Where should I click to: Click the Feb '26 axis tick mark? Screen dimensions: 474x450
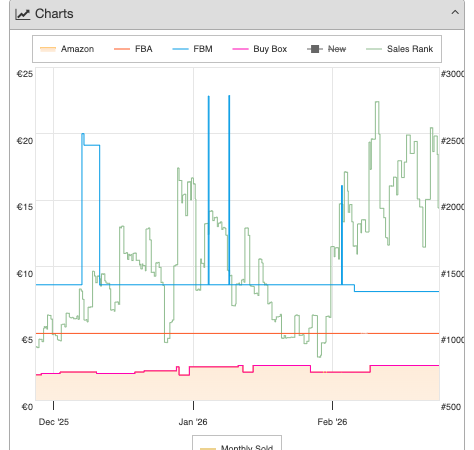pyautogui.click(x=332, y=405)
